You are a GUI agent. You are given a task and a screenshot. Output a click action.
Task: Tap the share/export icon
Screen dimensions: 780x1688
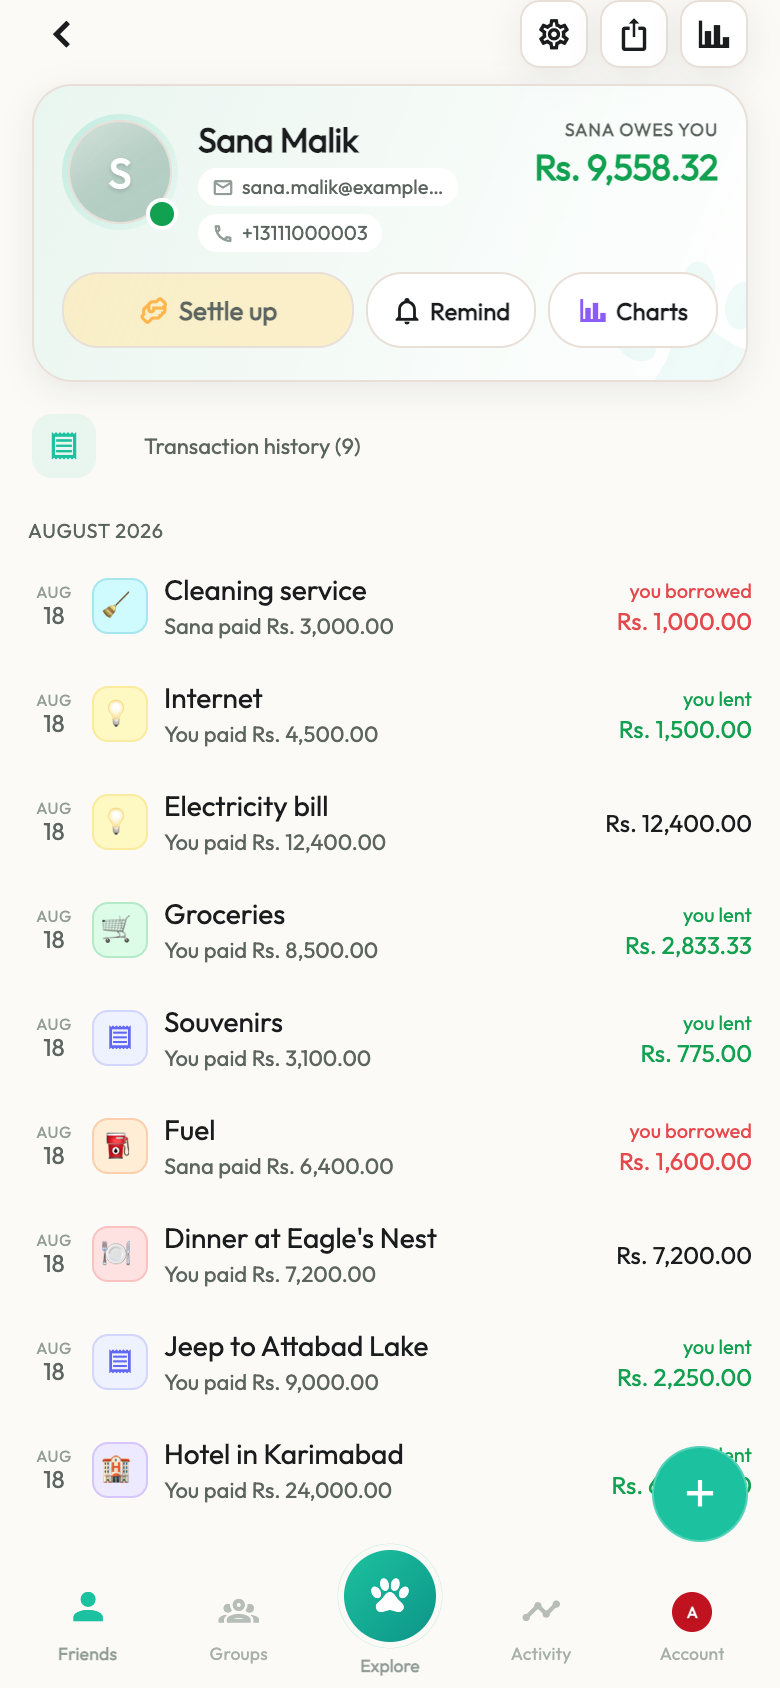click(x=634, y=34)
